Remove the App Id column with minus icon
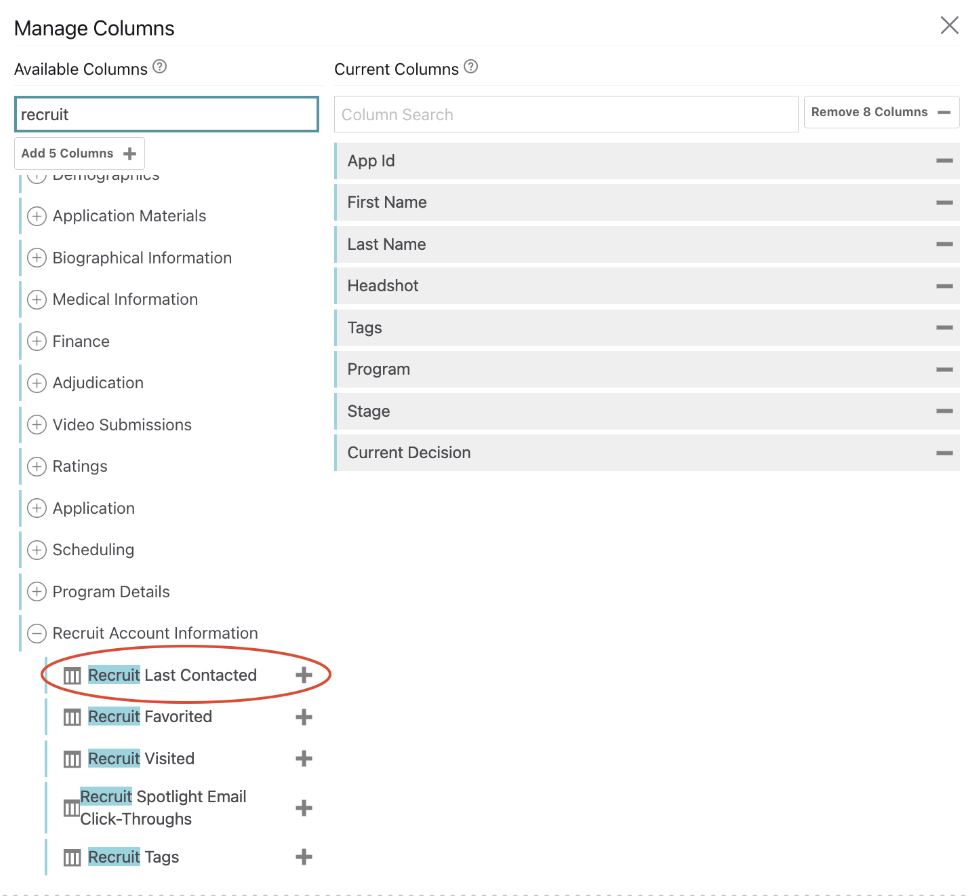 944,161
